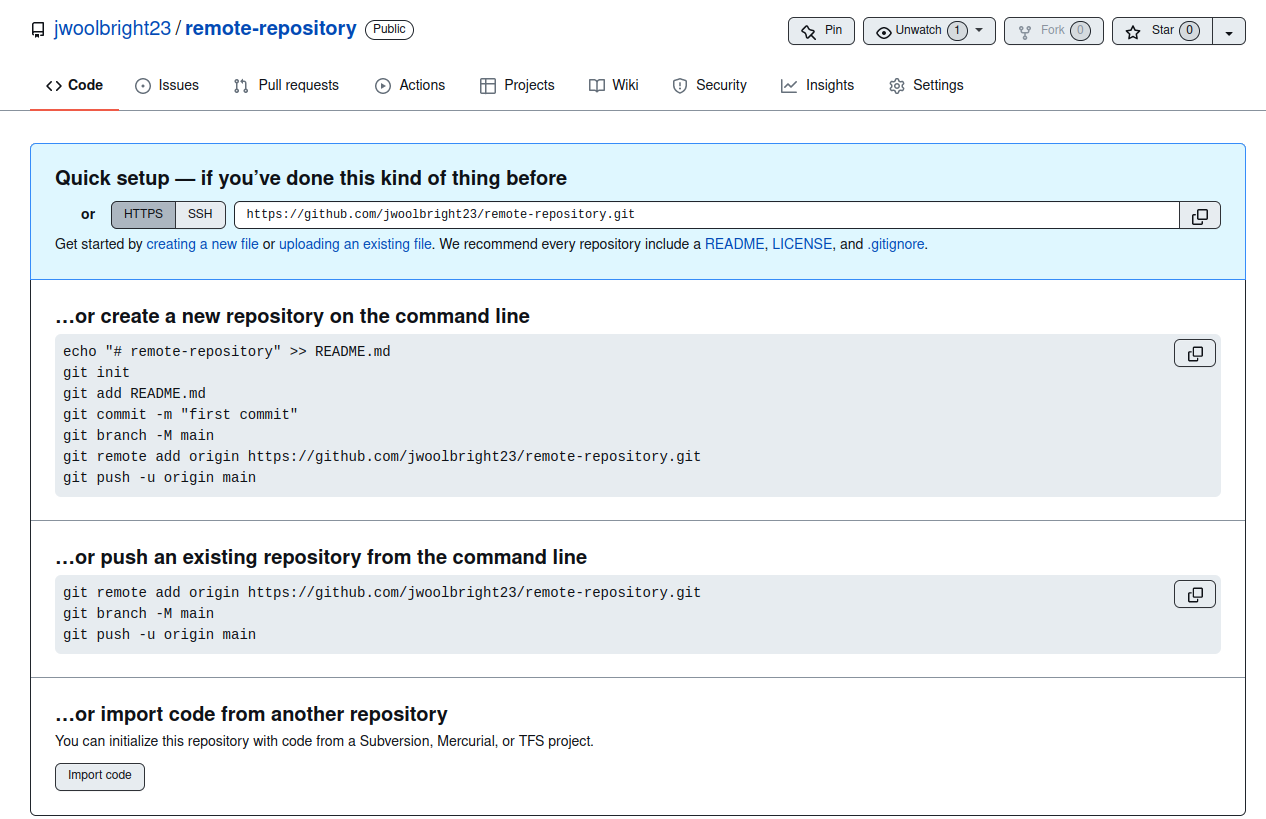Open the Pull requests tab
The width and height of the screenshot is (1266, 819).
(x=286, y=86)
